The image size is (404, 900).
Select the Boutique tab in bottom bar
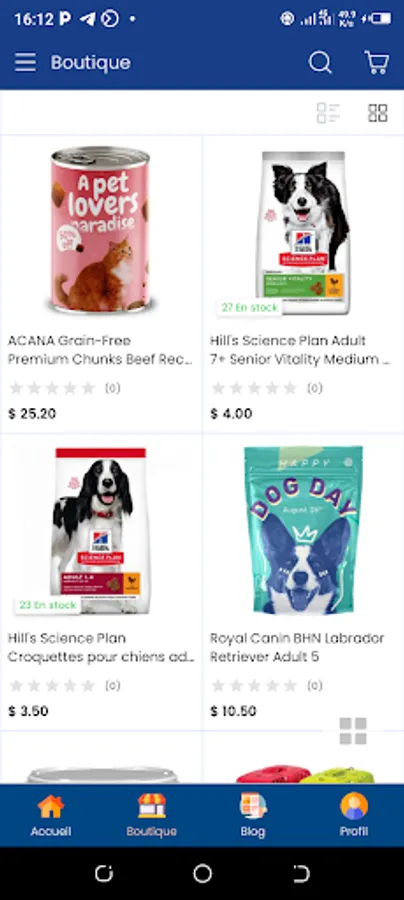click(x=152, y=816)
